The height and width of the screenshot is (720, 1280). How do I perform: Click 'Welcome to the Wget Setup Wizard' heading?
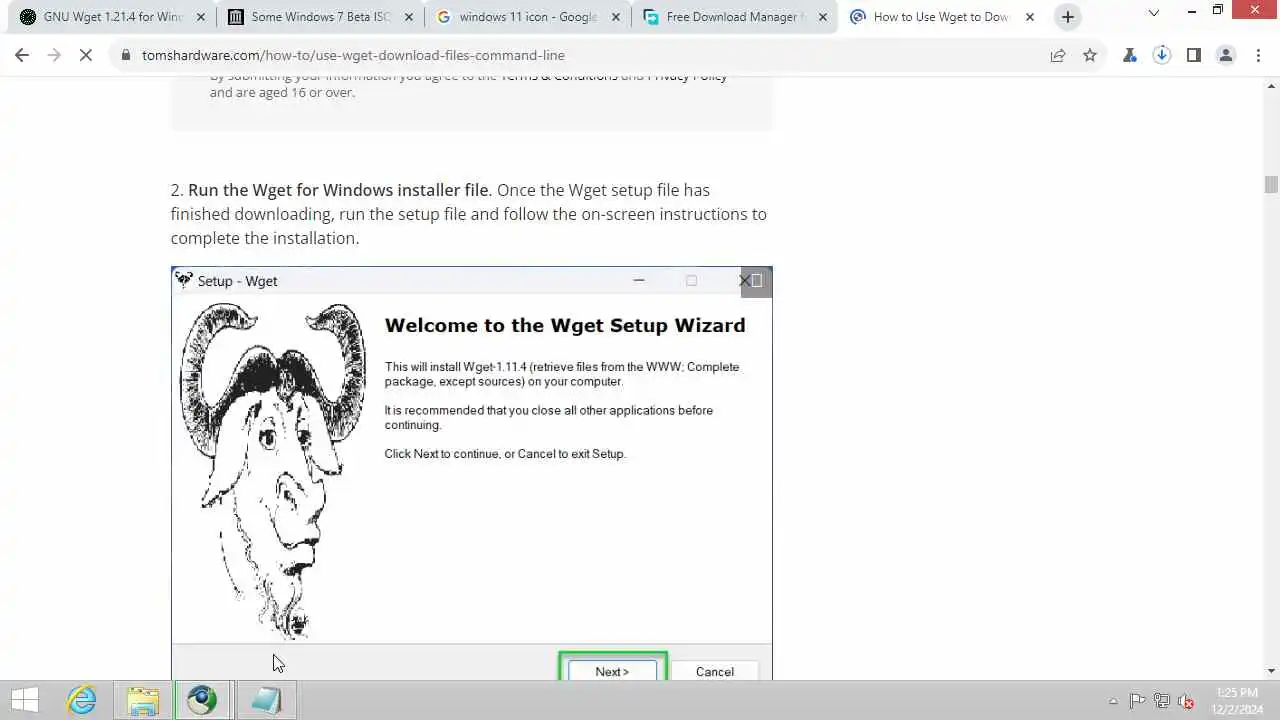[x=565, y=325]
